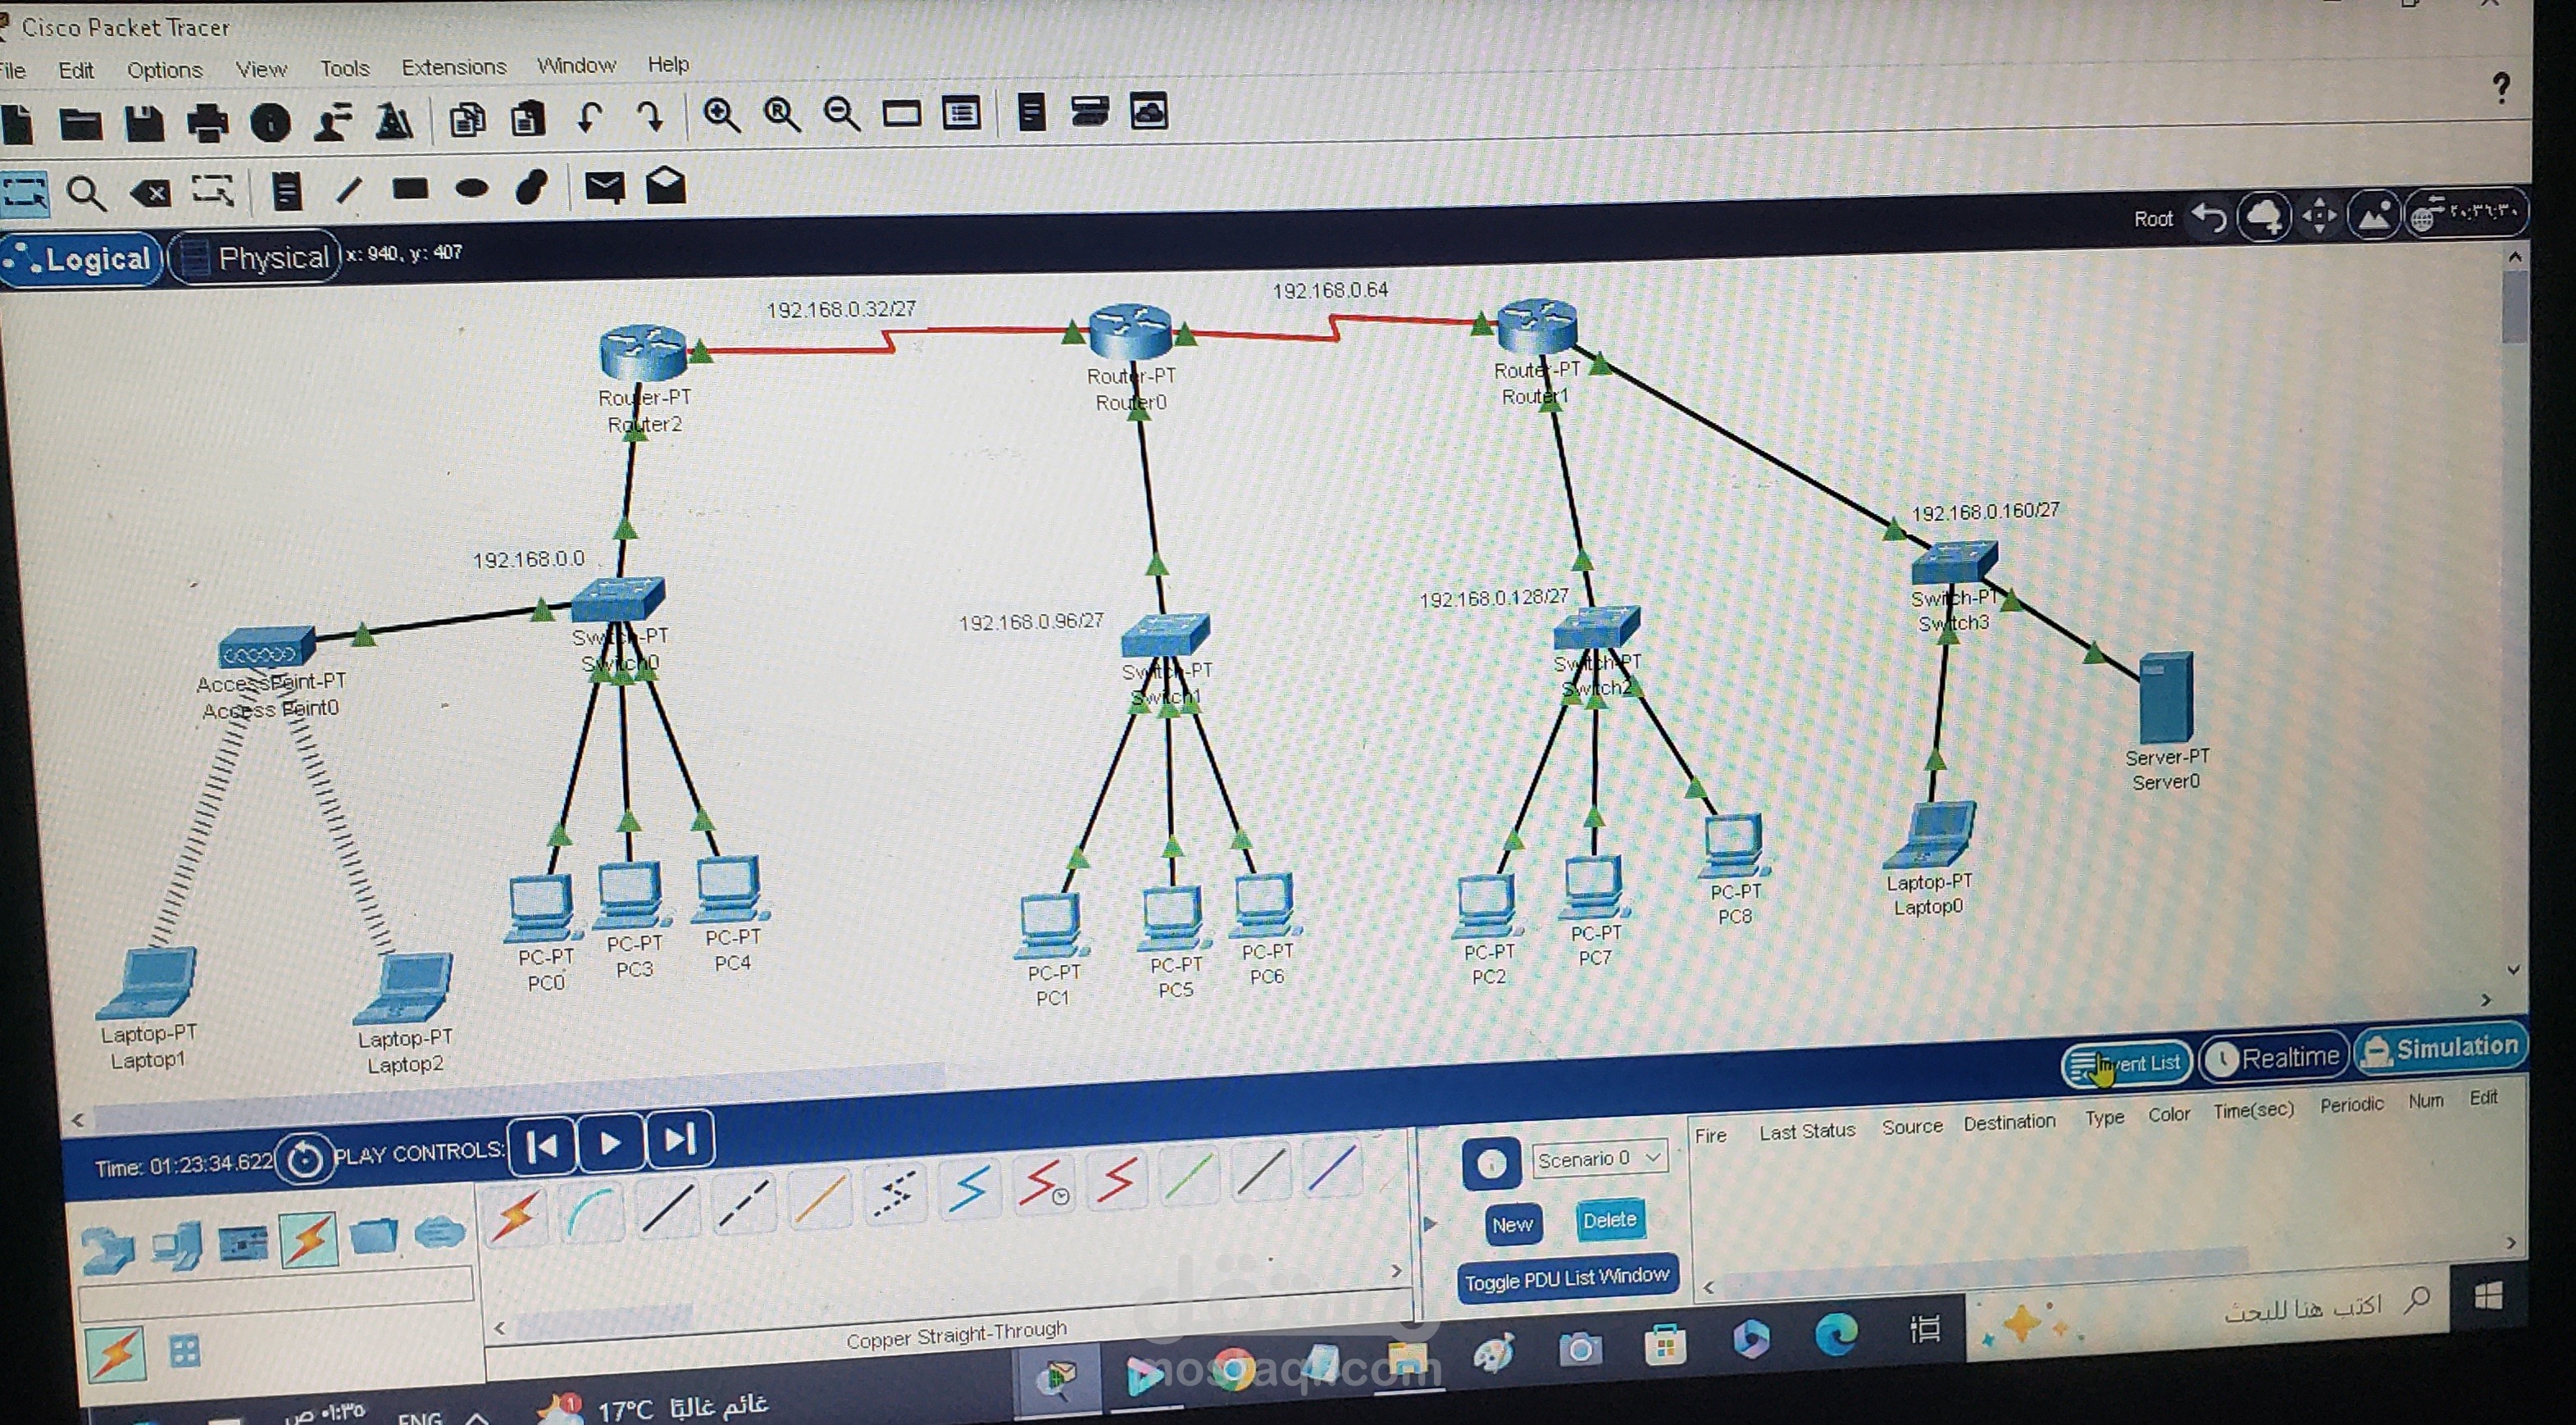The height and width of the screenshot is (1425, 2576).
Task: Click the PC8 device icon
Action: coord(1735,847)
